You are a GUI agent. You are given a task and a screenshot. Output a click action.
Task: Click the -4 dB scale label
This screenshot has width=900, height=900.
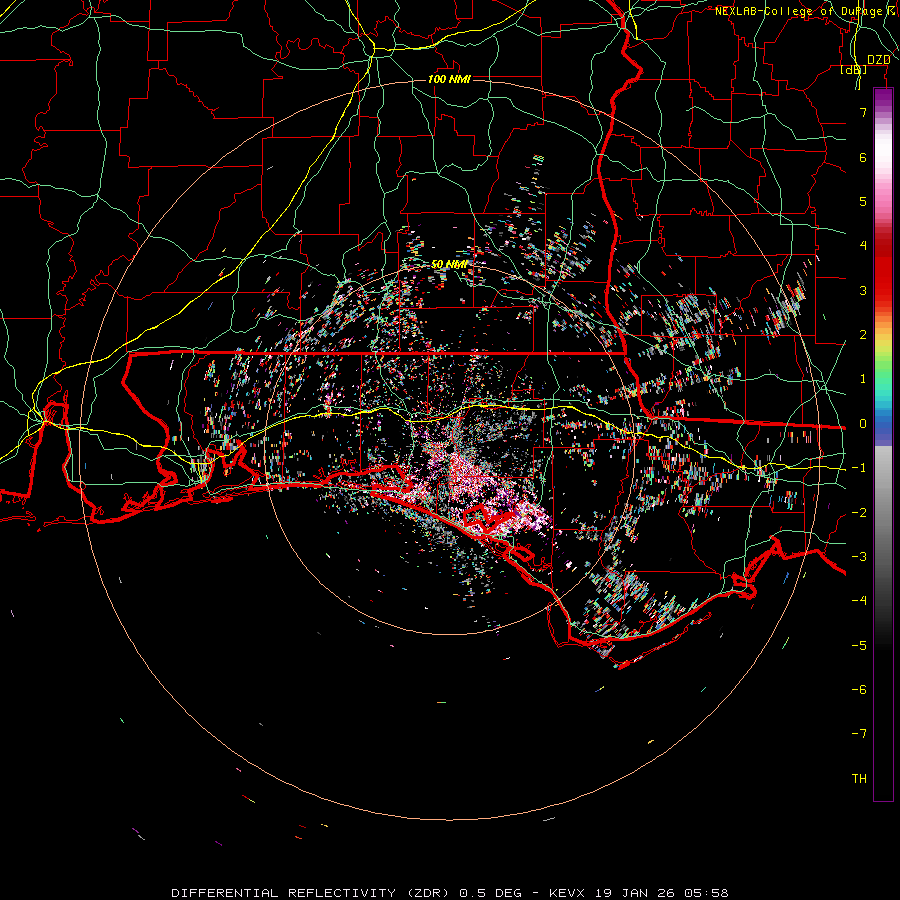(859, 601)
